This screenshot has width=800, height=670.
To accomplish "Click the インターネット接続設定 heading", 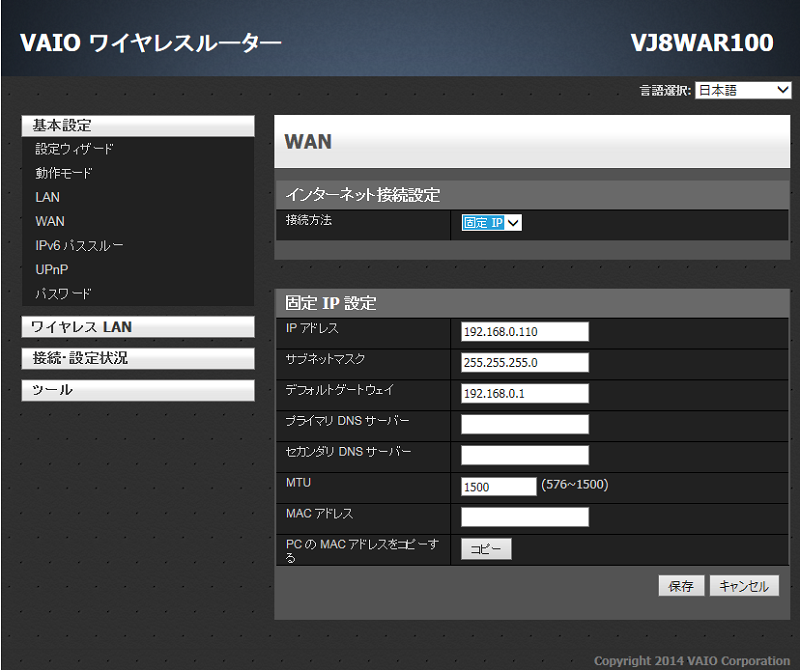I will click(x=362, y=195).
